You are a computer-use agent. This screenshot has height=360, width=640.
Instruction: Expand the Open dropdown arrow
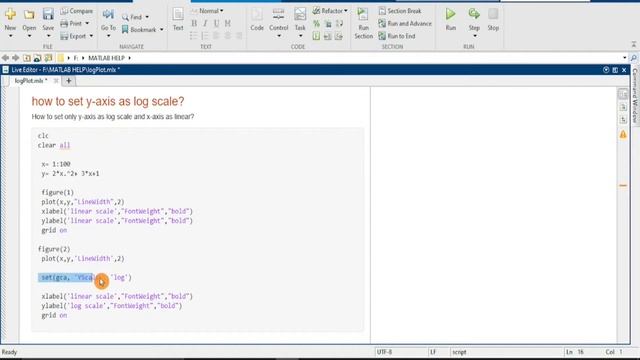coord(29,36)
